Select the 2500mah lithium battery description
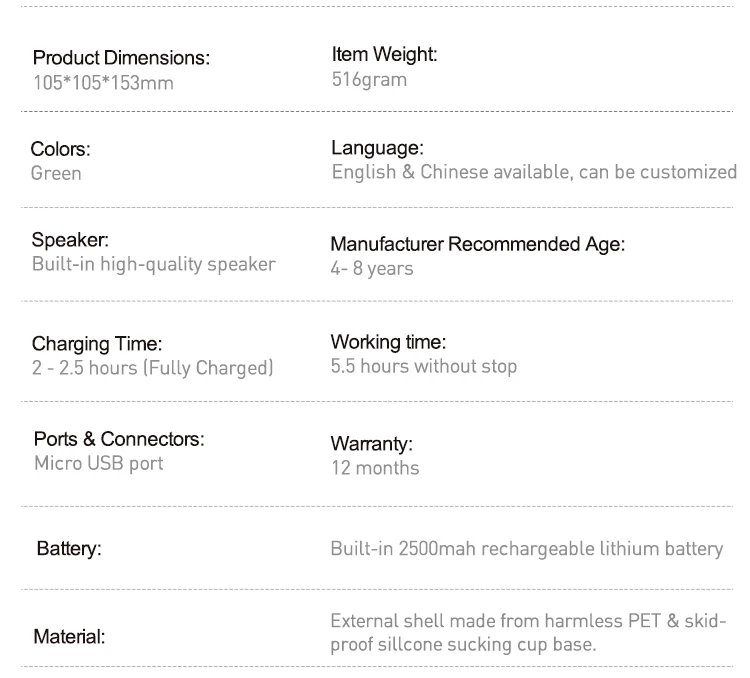Viewport: 750px width, 678px height. coord(526,548)
